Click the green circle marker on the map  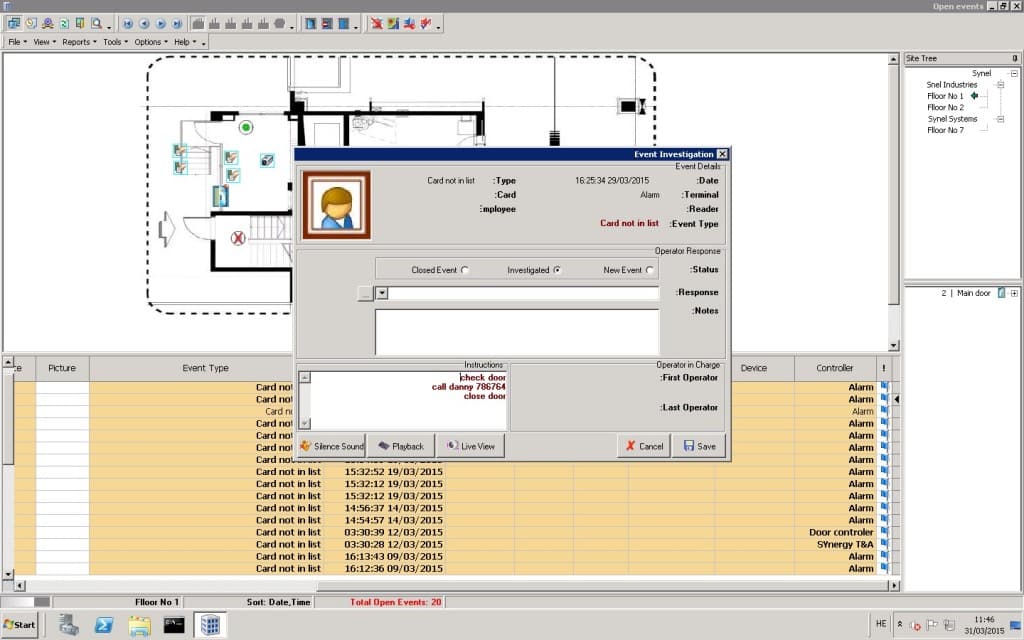(x=246, y=127)
